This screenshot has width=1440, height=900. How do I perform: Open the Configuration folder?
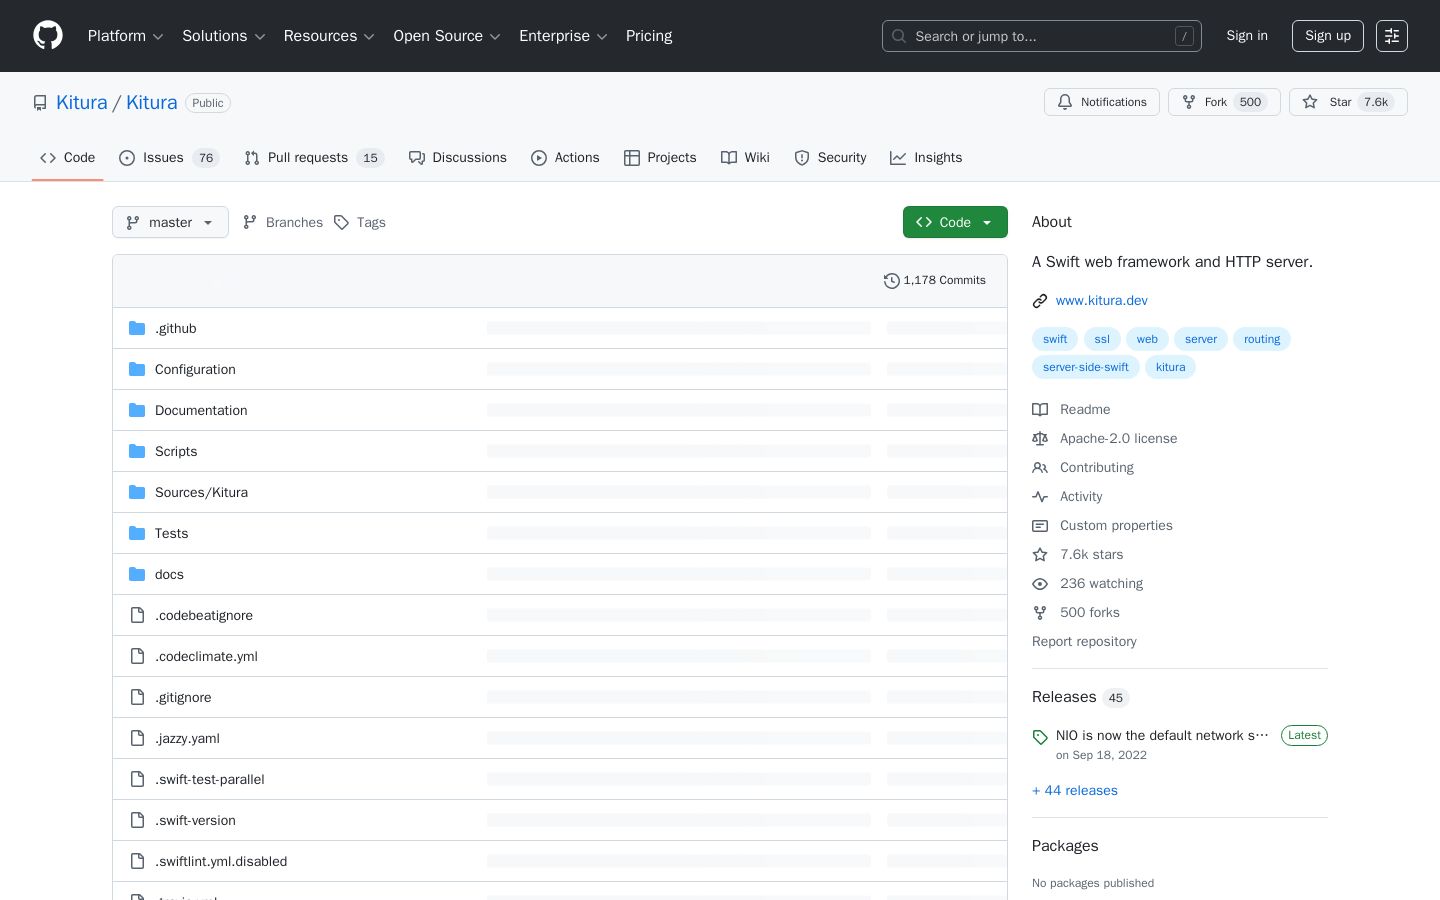(195, 369)
